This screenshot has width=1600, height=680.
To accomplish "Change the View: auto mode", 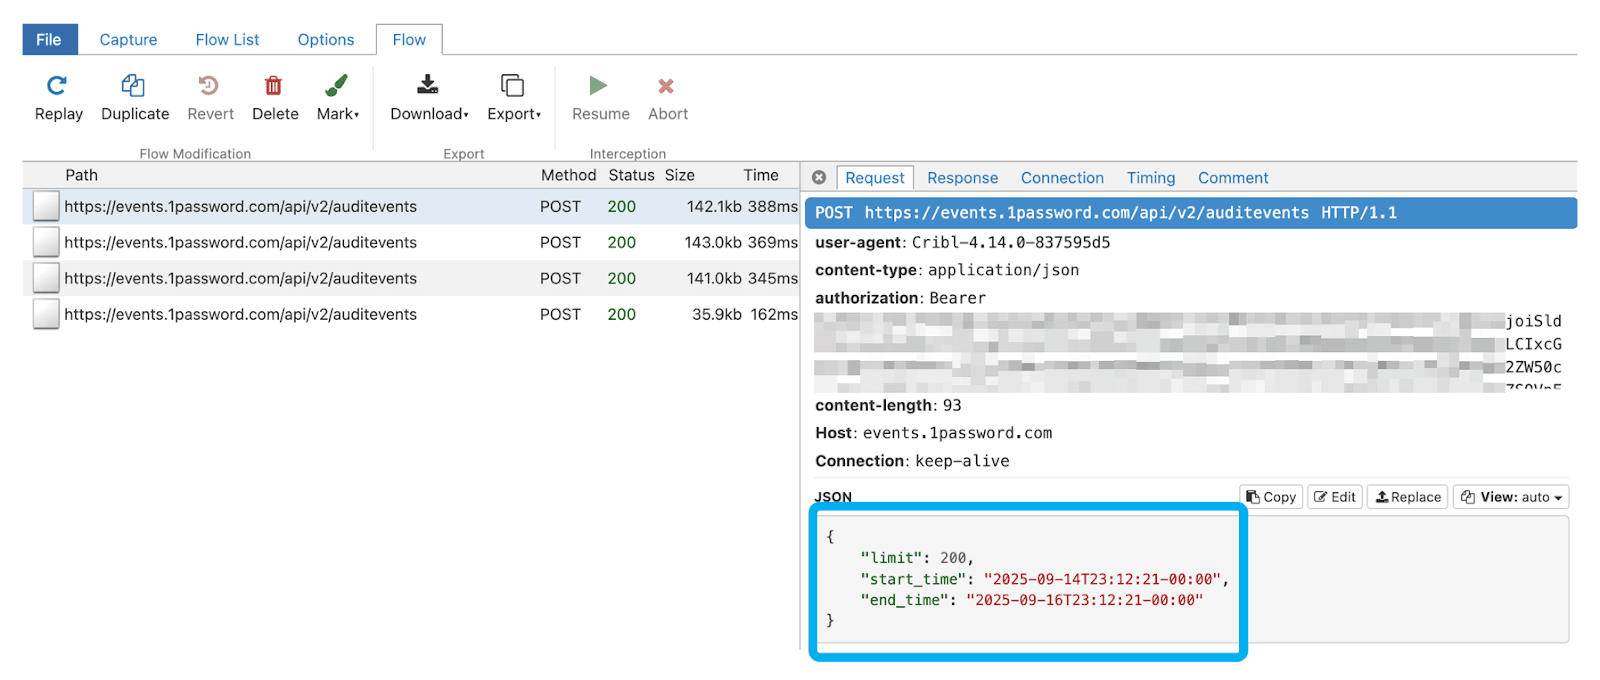I will point(1511,497).
